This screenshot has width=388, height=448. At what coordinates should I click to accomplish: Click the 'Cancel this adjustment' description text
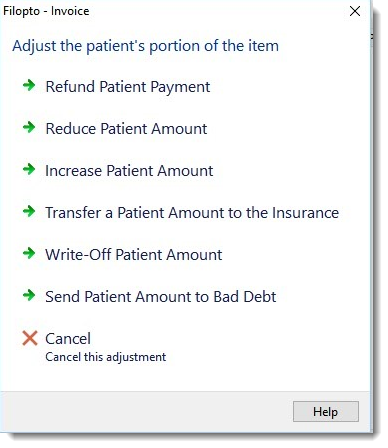tap(106, 357)
